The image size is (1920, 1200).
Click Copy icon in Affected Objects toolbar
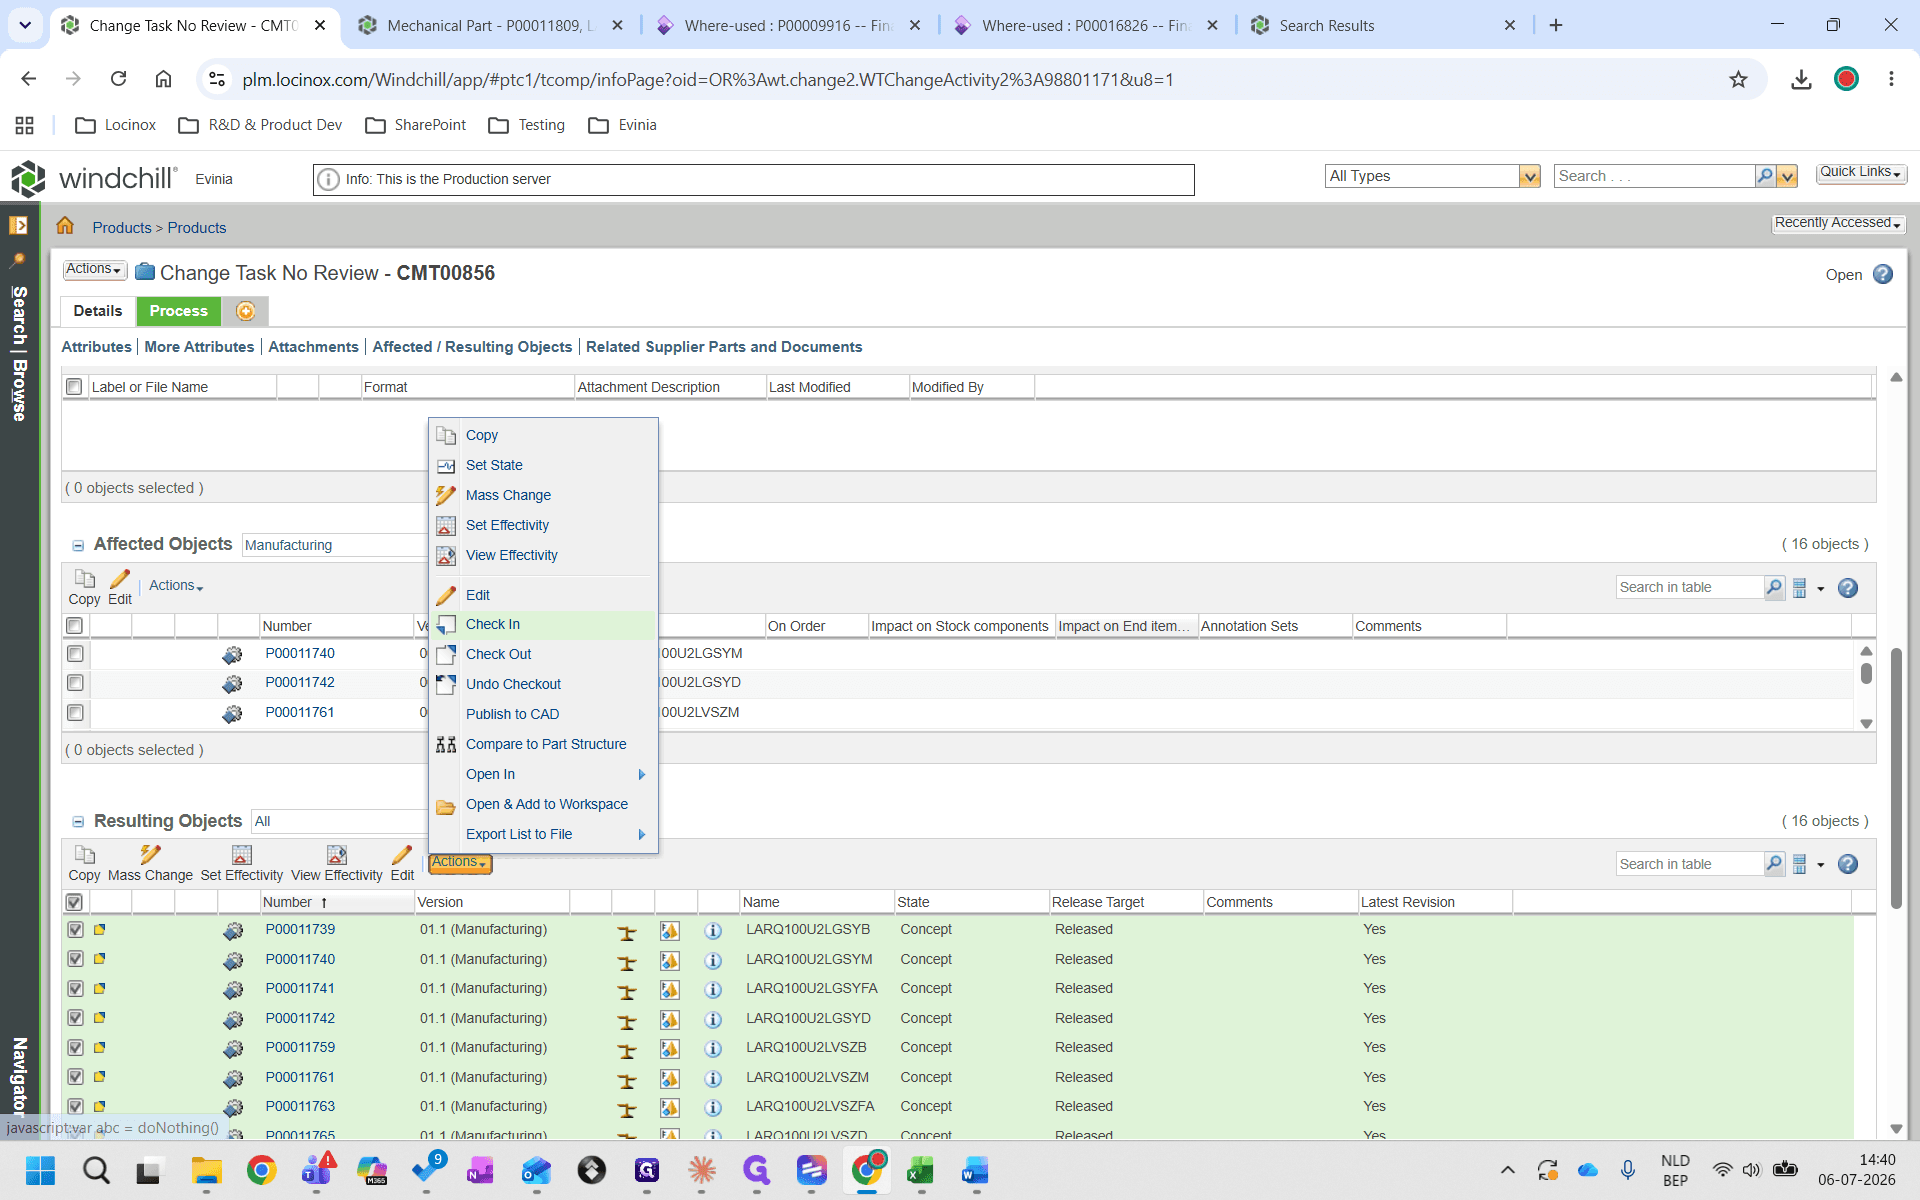[x=85, y=579]
